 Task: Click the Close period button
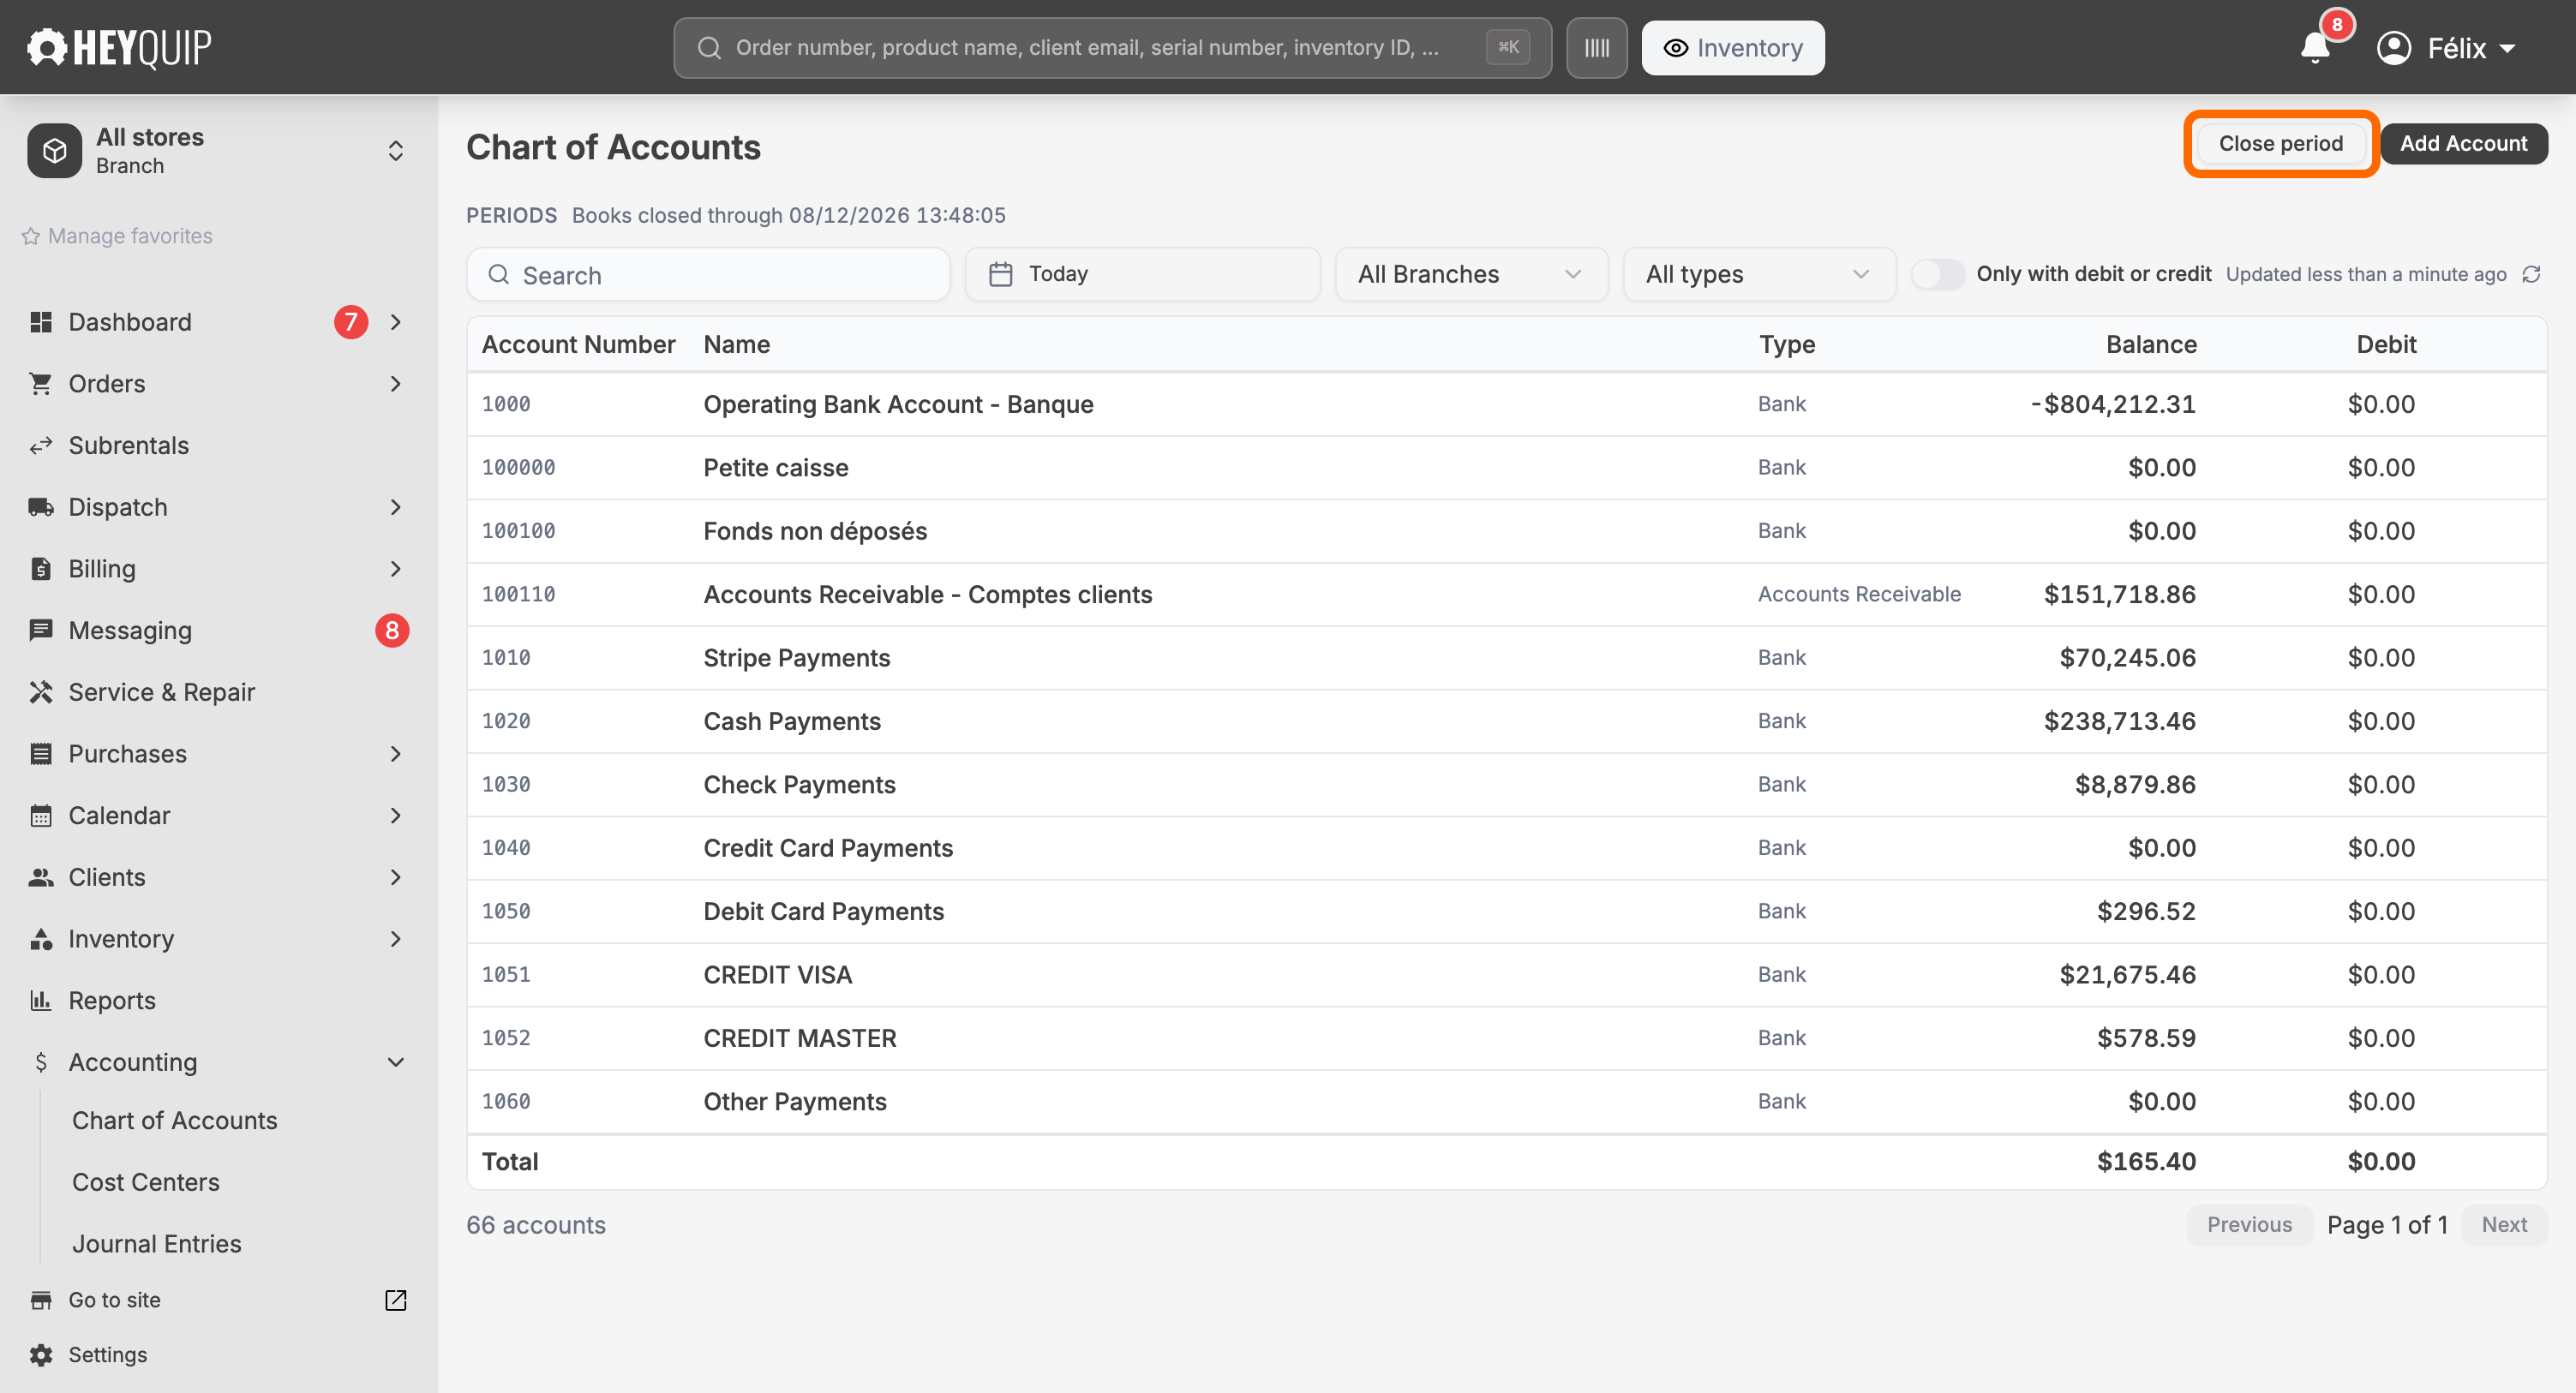[2280, 143]
